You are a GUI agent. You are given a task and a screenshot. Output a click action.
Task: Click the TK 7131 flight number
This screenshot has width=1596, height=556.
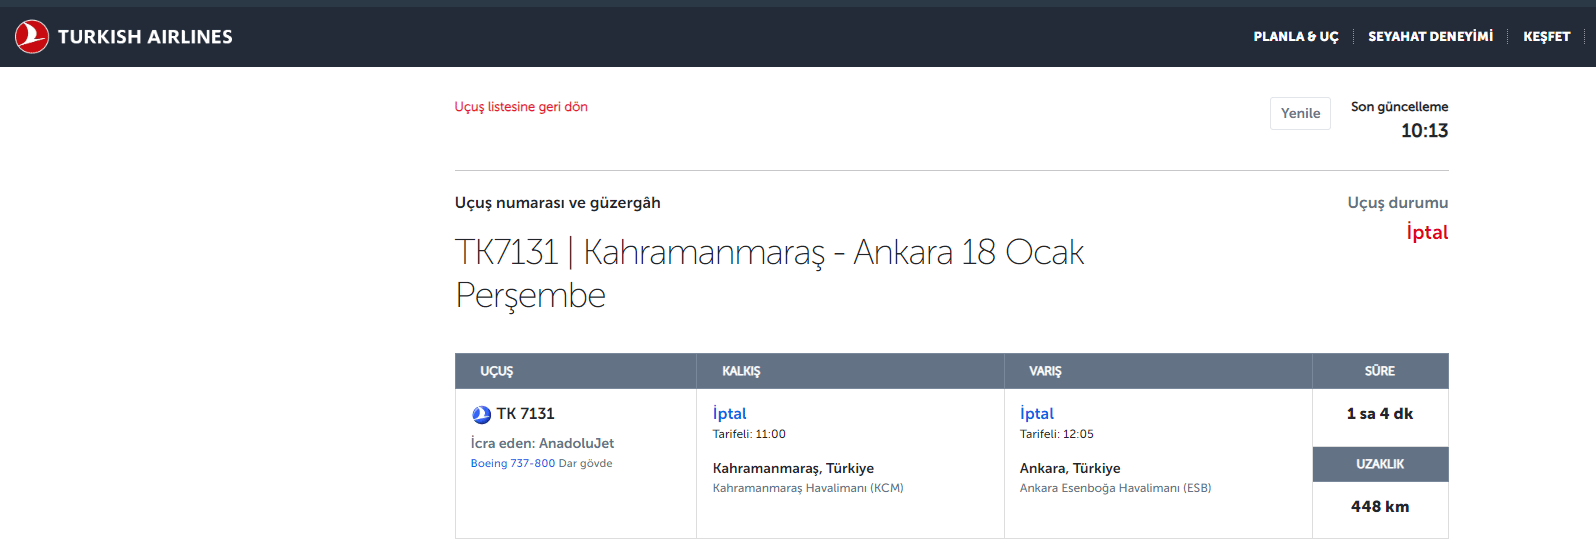pyautogui.click(x=525, y=414)
